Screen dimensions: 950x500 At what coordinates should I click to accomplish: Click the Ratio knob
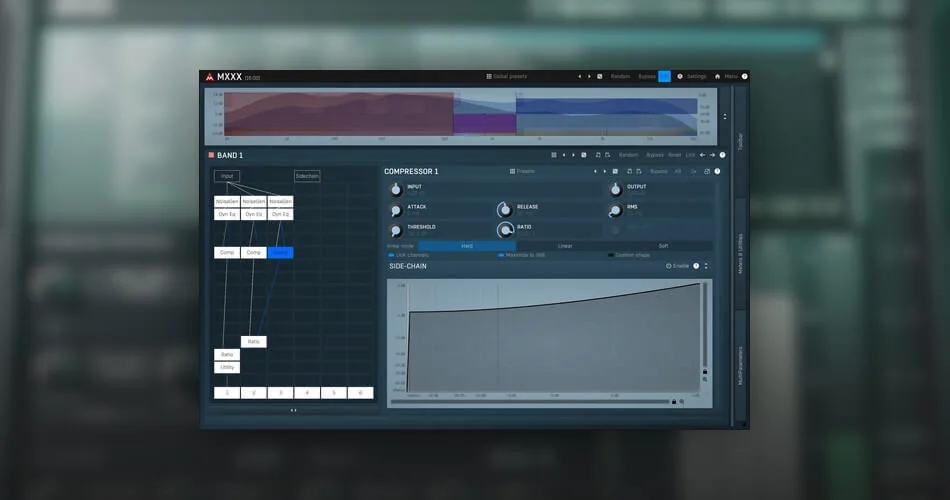505,230
